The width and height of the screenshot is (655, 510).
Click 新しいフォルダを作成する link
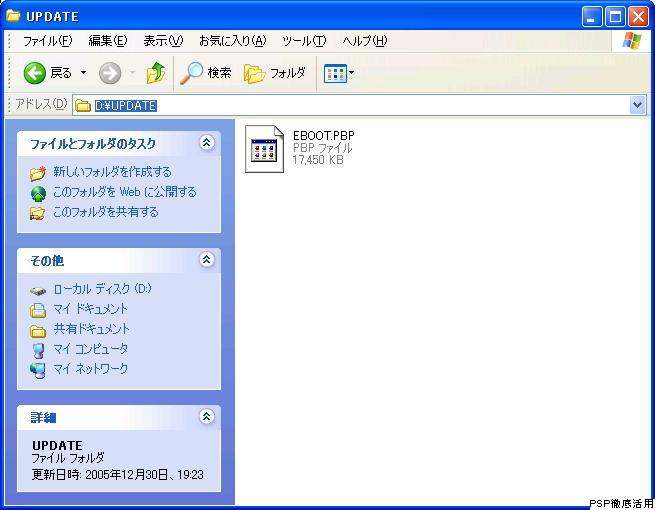click(x=112, y=172)
